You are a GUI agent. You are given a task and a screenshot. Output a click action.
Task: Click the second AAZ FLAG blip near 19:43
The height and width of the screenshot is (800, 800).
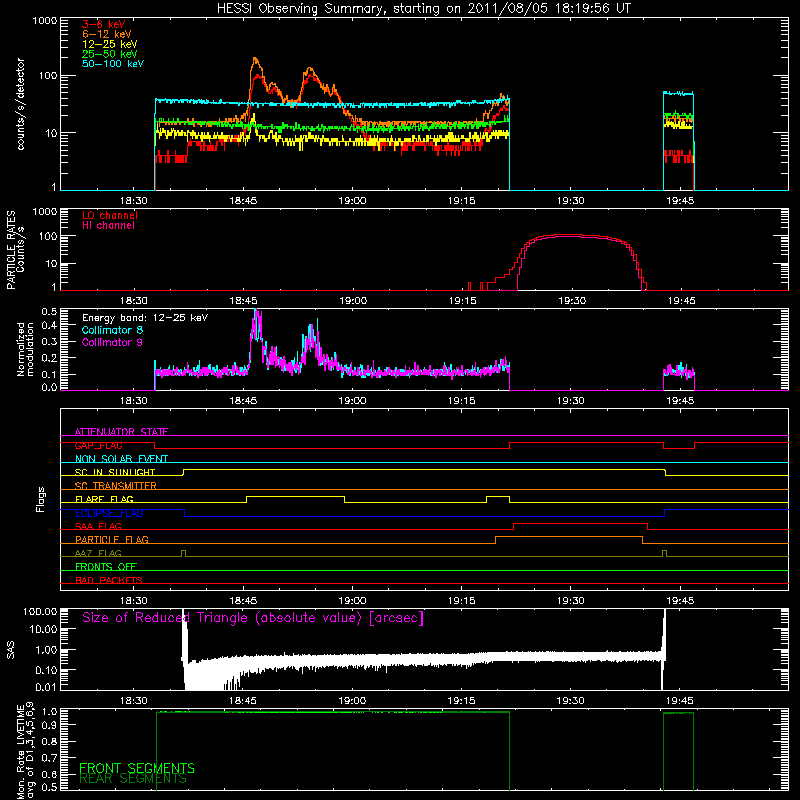tap(664, 553)
